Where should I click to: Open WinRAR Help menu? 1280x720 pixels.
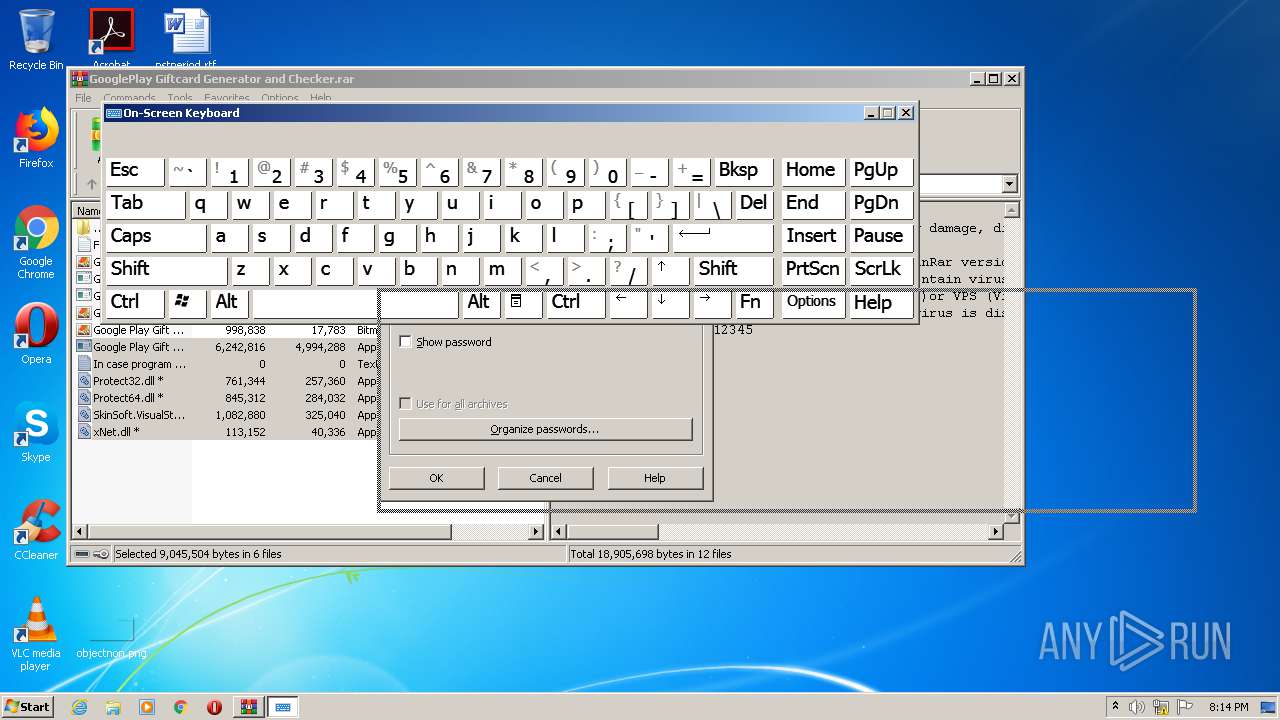[x=320, y=98]
